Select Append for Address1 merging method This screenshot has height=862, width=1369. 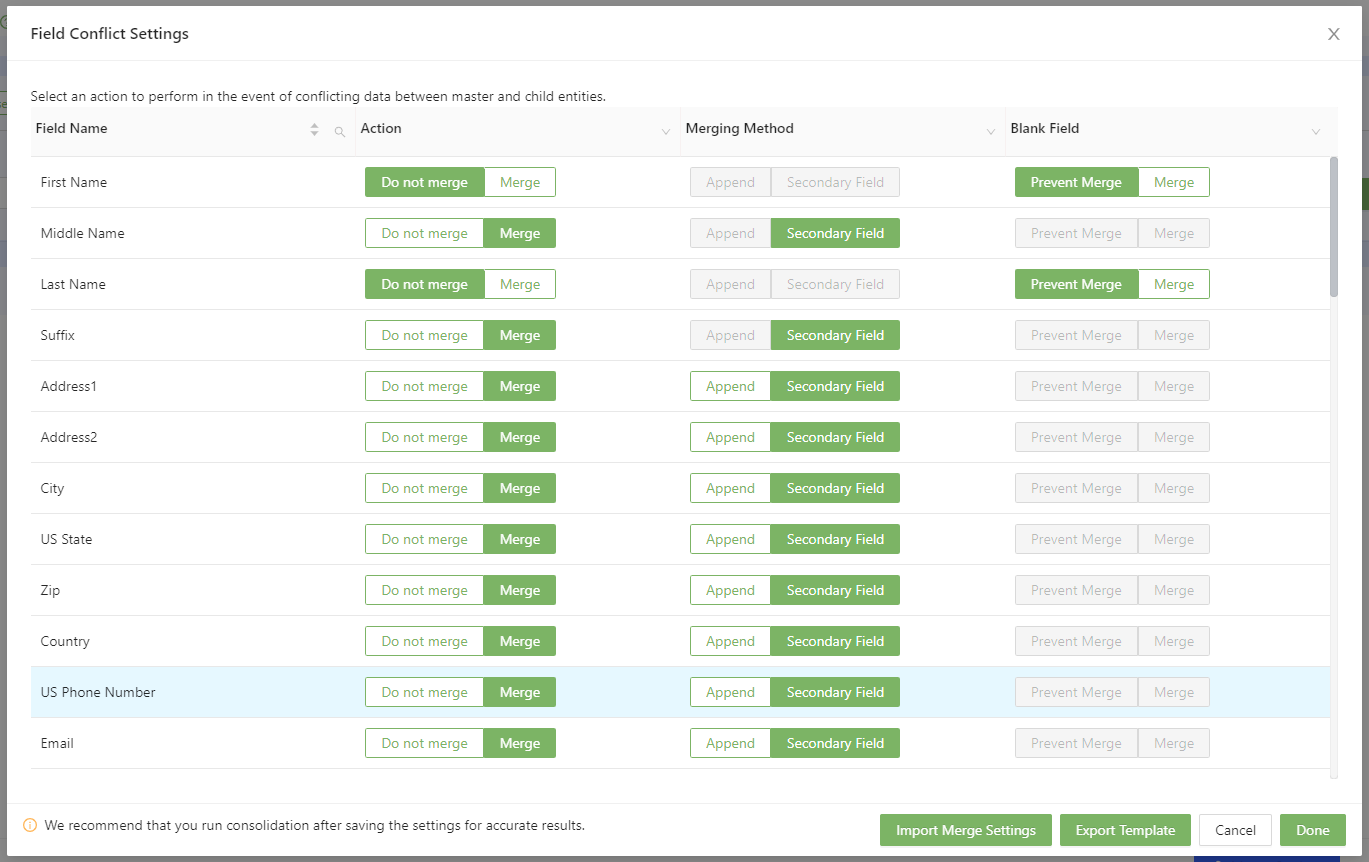tap(730, 386)
